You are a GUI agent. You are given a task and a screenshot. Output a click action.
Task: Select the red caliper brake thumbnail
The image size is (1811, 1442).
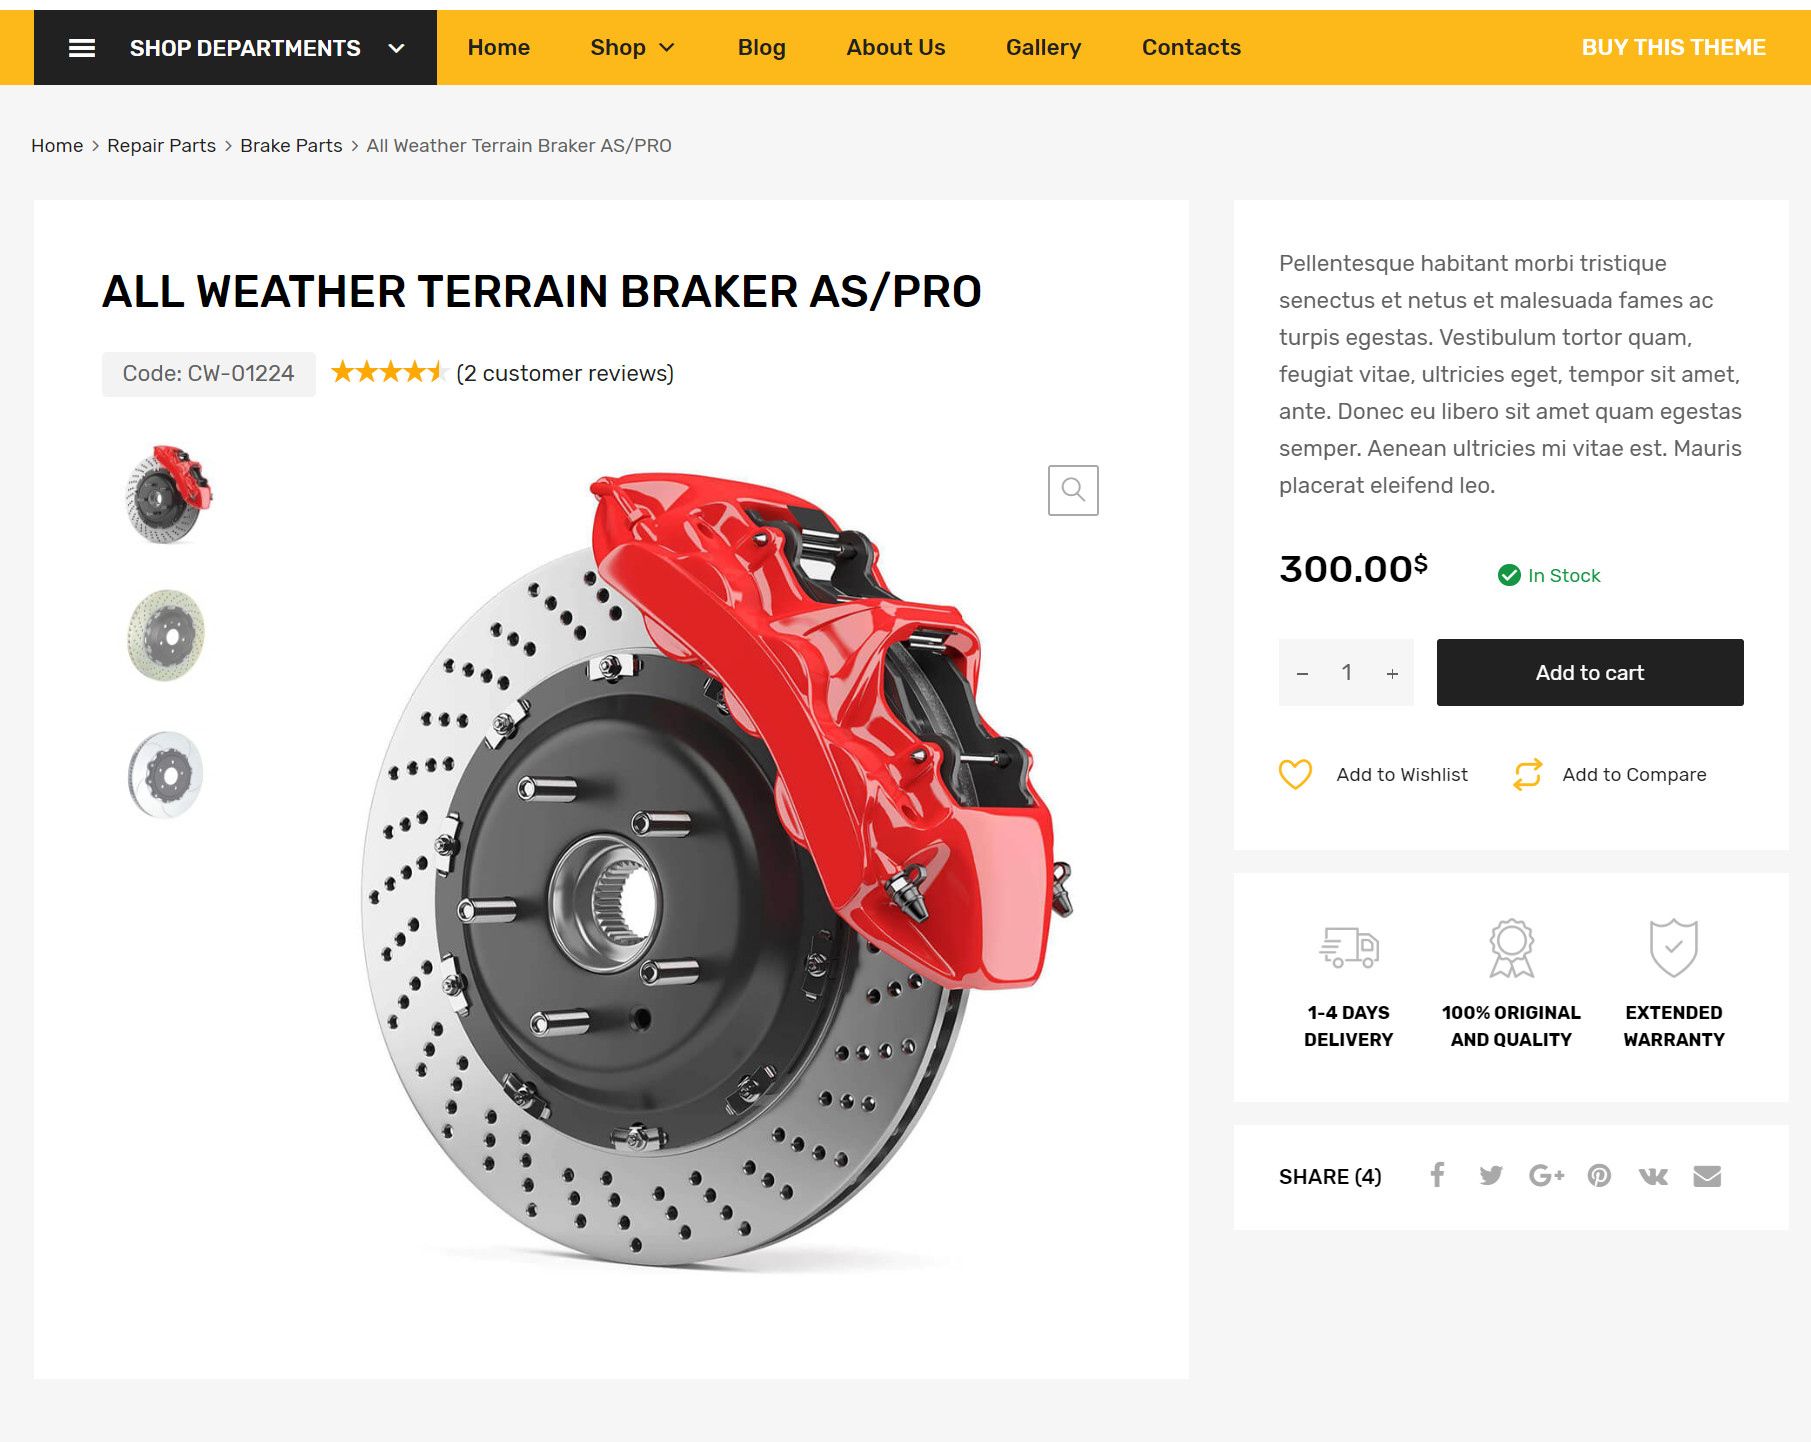(x=168, y=495)
